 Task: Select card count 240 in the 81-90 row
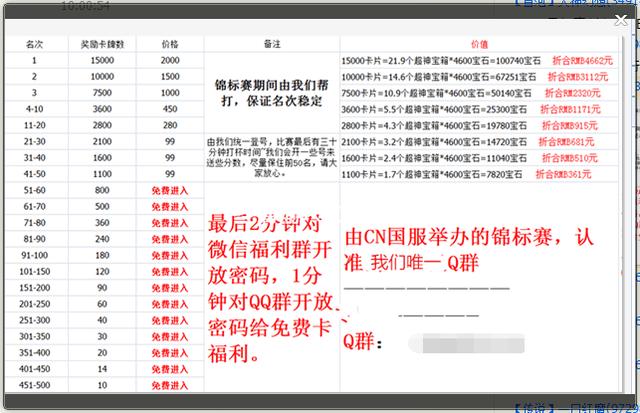point(102,239)
